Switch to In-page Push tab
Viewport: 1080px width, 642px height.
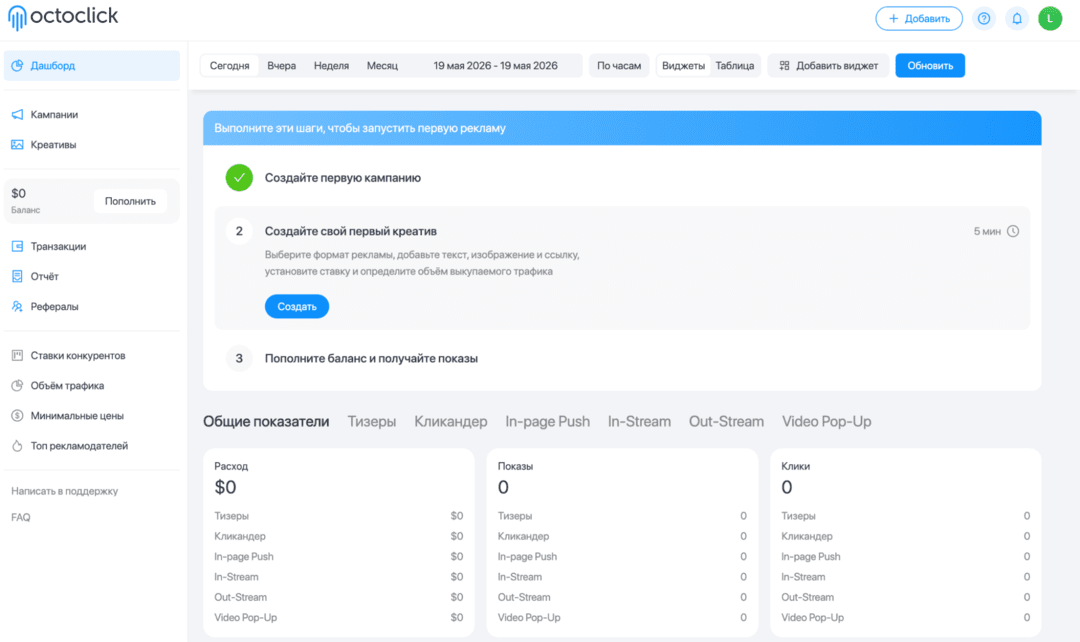point(548,422)
